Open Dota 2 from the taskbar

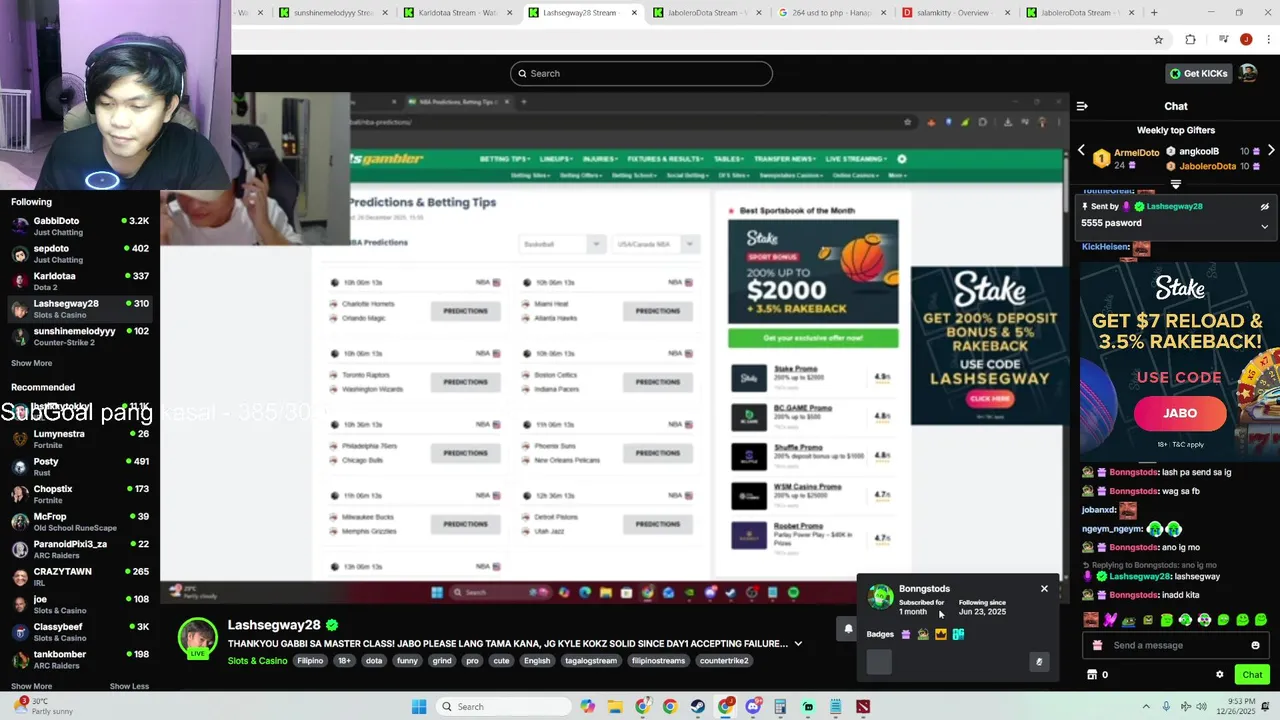coord(863,707)
